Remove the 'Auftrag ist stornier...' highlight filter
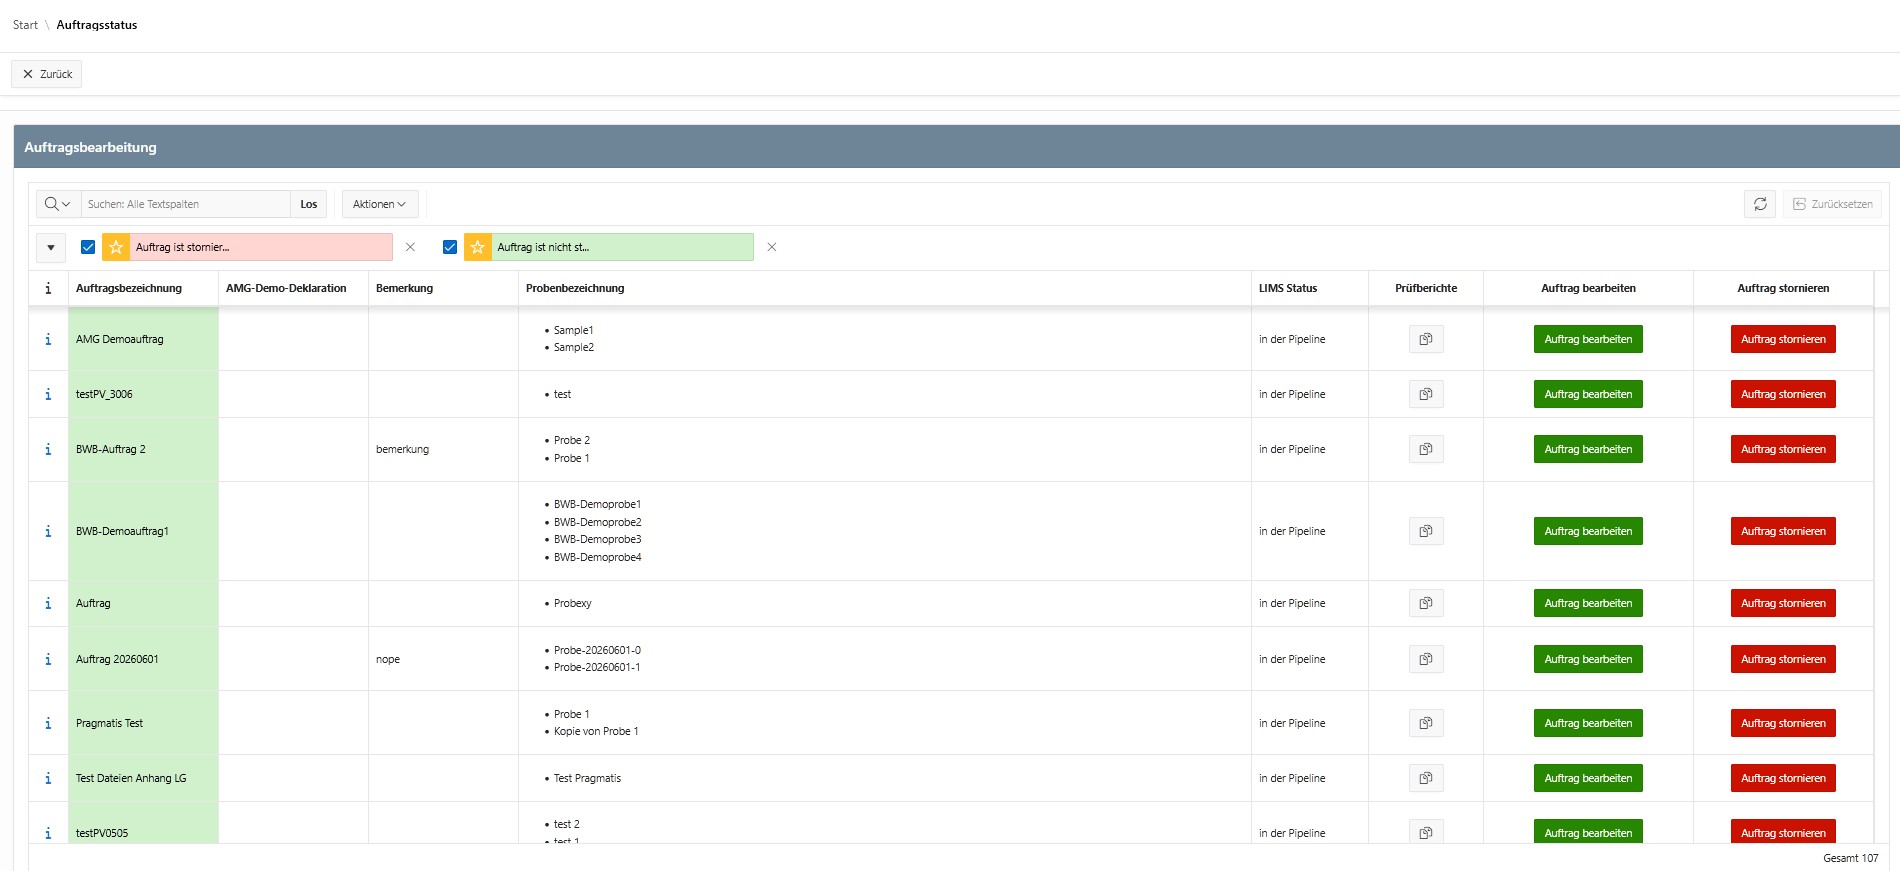This screenshot has height=871, width=1900. point(410,247)
